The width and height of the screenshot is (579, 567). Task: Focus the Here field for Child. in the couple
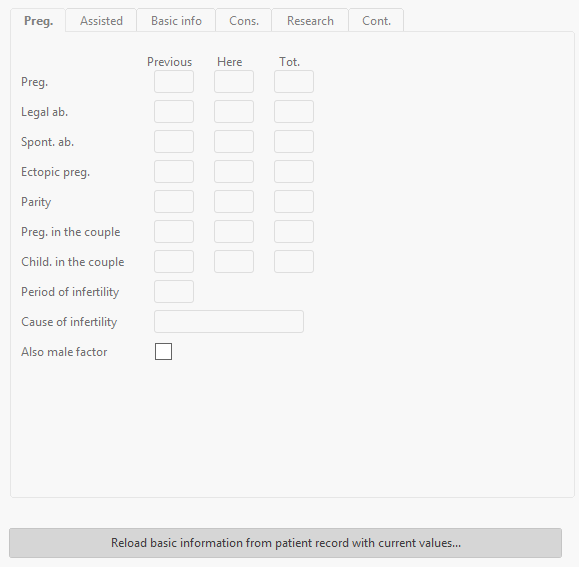click(234, 261)
